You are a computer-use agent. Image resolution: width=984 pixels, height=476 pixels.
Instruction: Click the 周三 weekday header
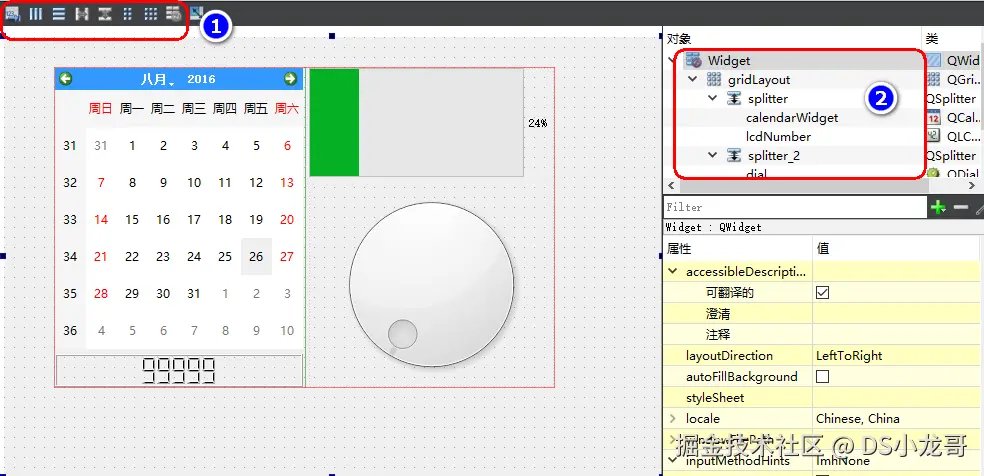tap(194, 109)
